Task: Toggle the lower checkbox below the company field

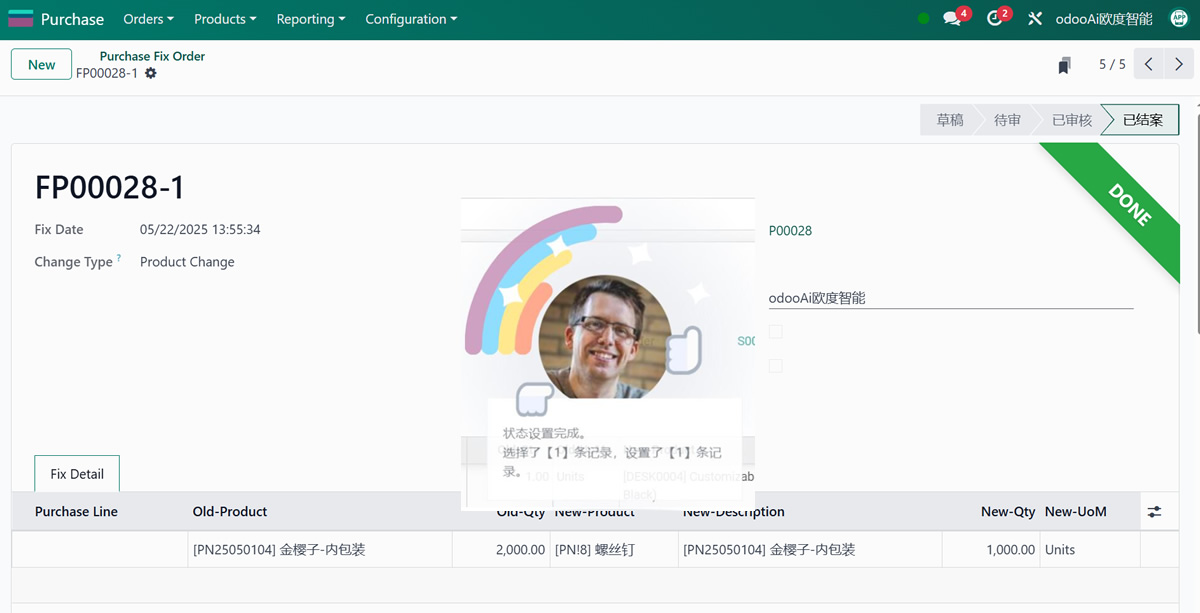Action: (x=775, y=366)
